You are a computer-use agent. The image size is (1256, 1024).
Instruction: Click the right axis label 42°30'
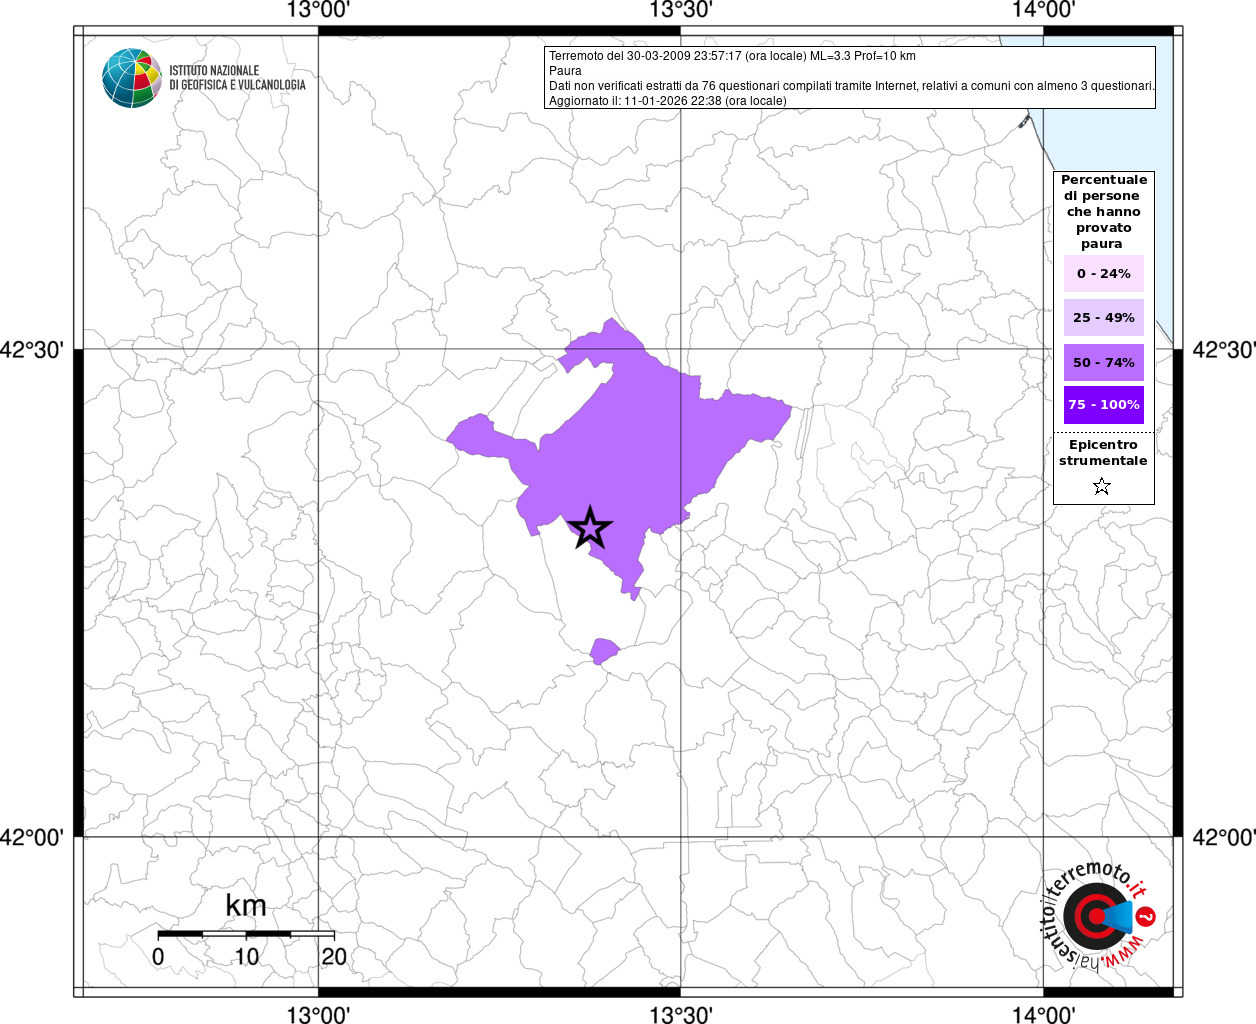click(1224, 350)
